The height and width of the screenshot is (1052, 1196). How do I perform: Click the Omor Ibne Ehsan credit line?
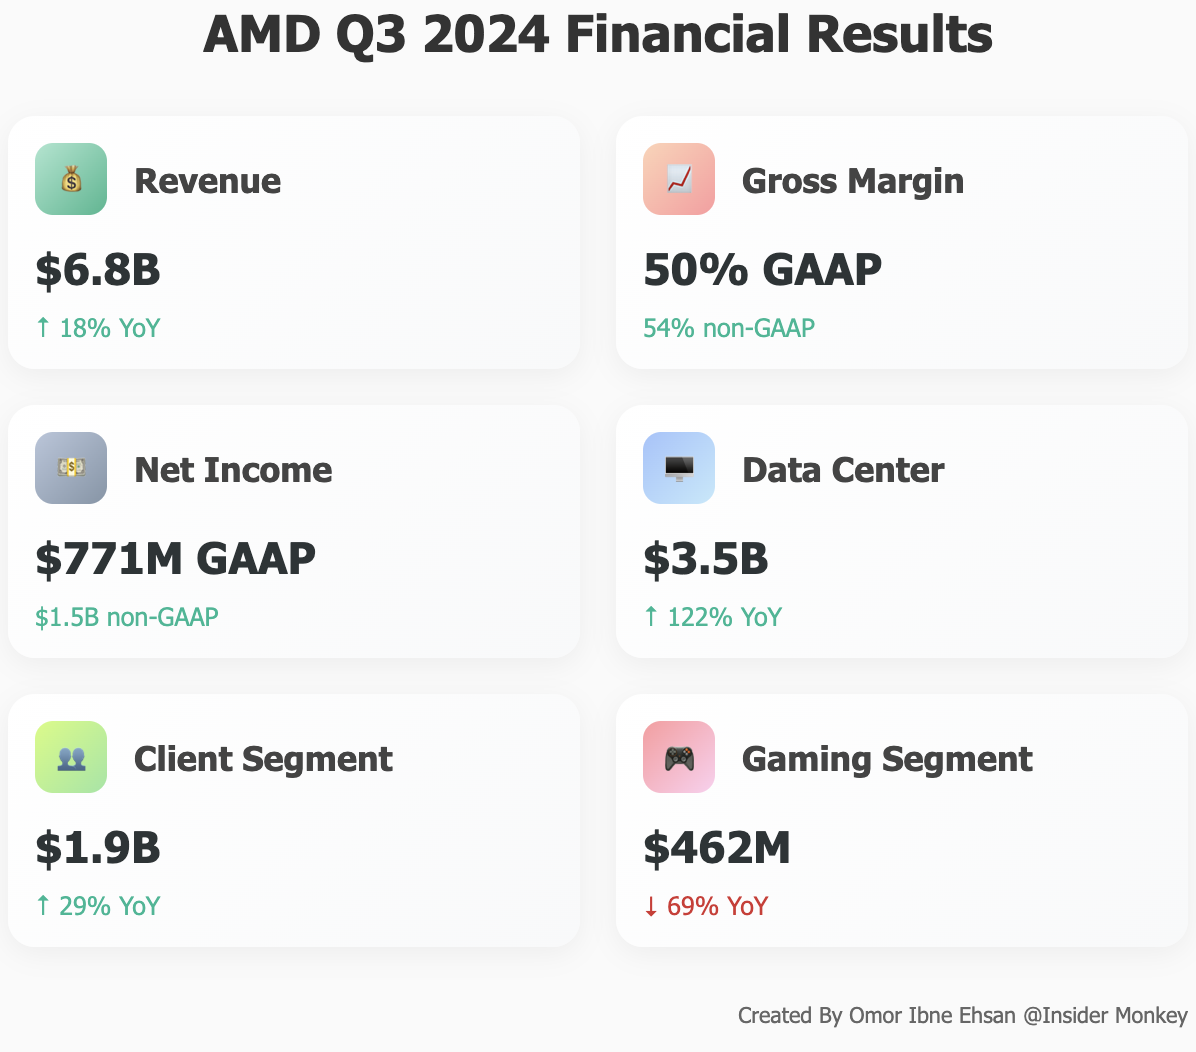tap(962, 1016)
